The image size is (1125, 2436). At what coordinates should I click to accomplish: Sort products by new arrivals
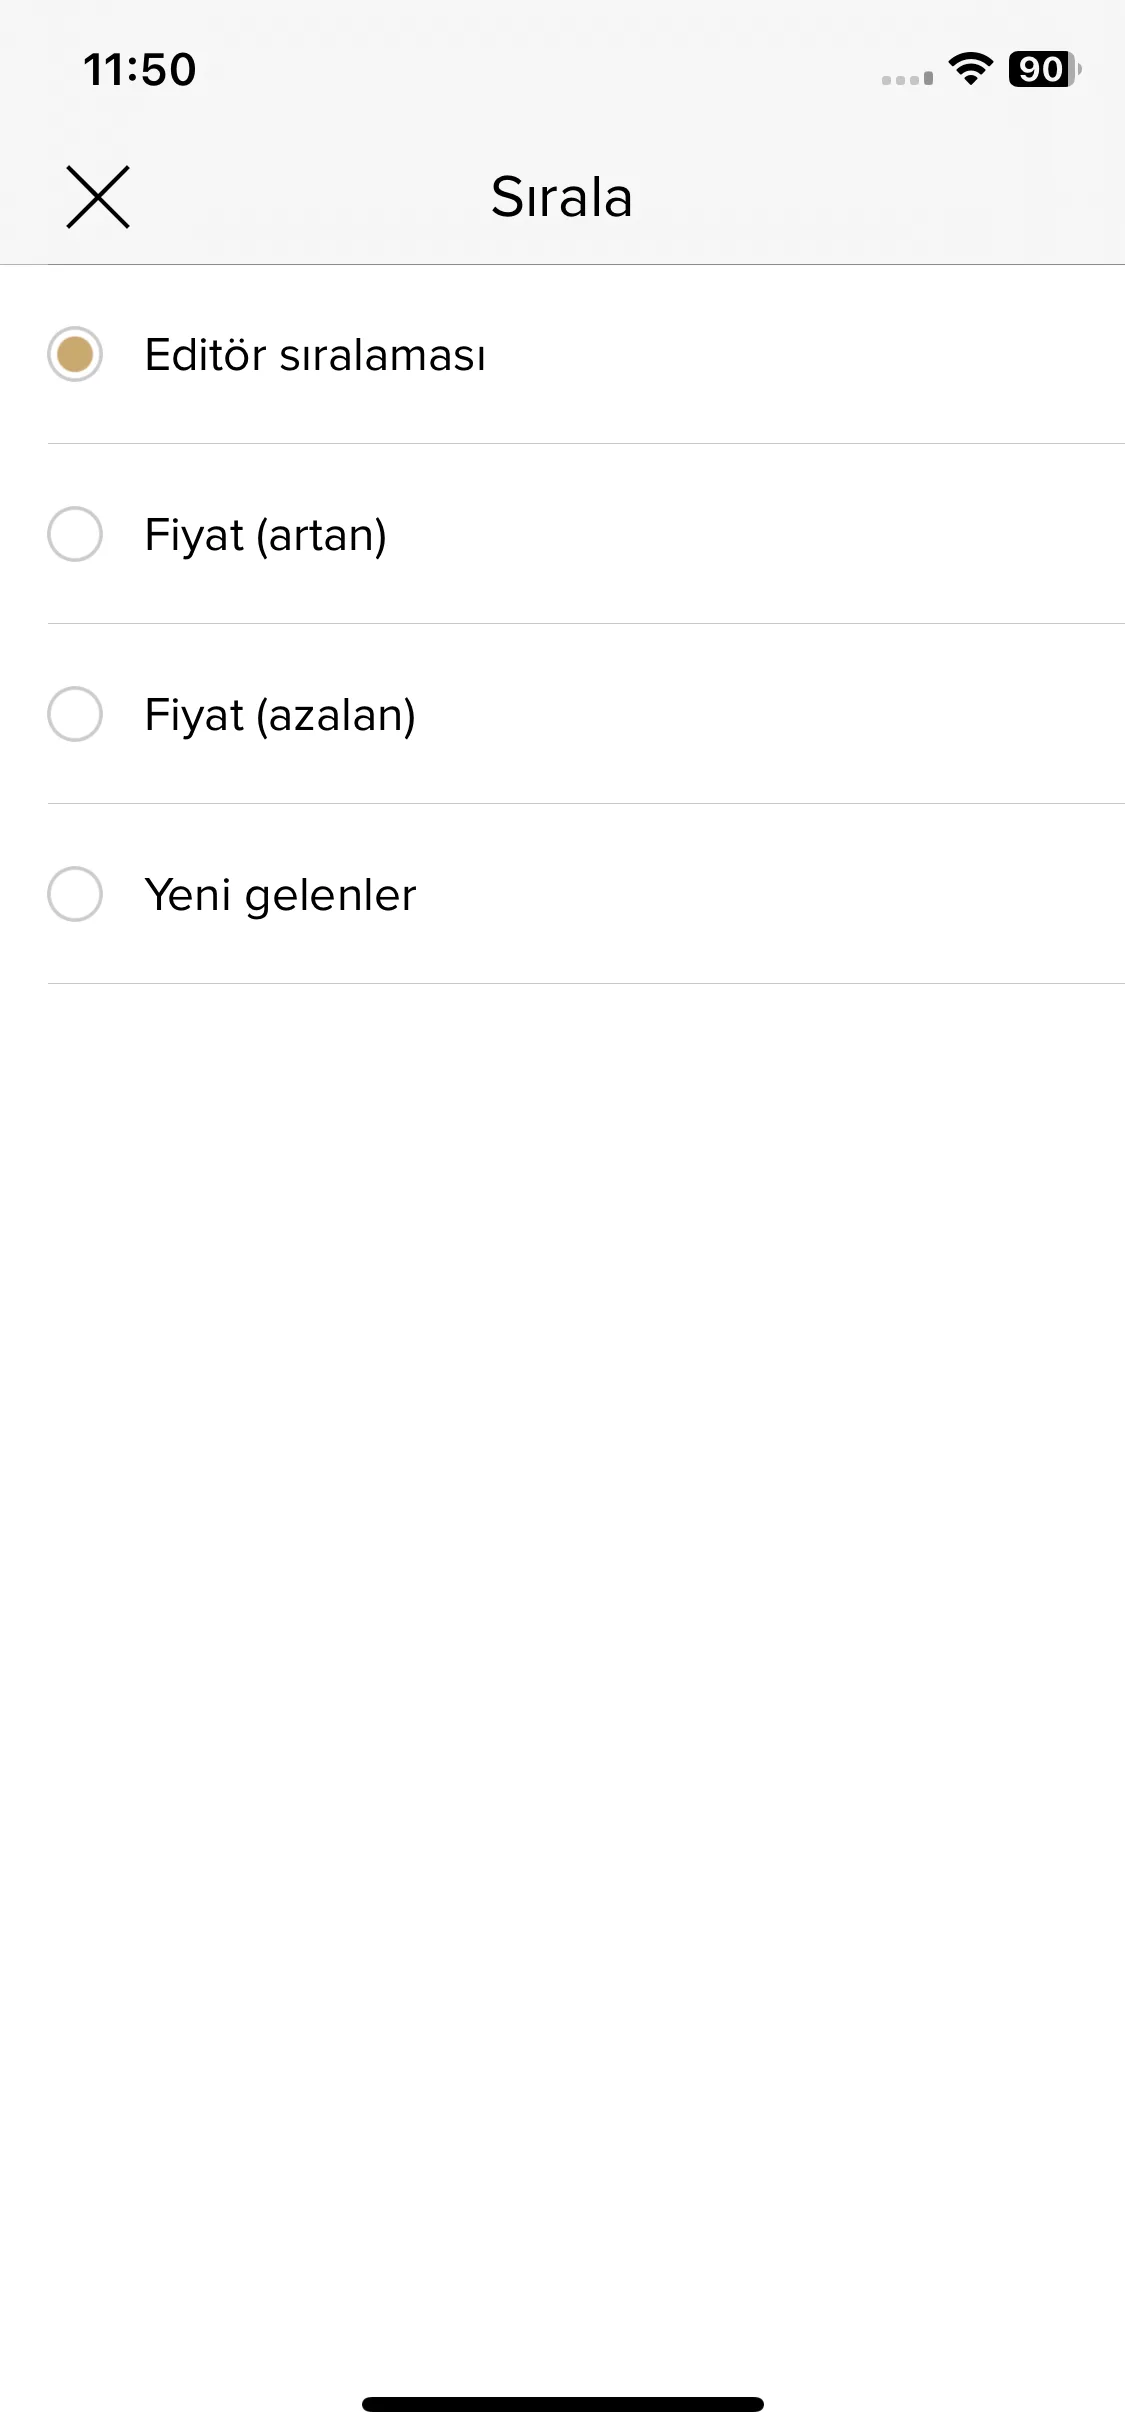coord(586,894)
